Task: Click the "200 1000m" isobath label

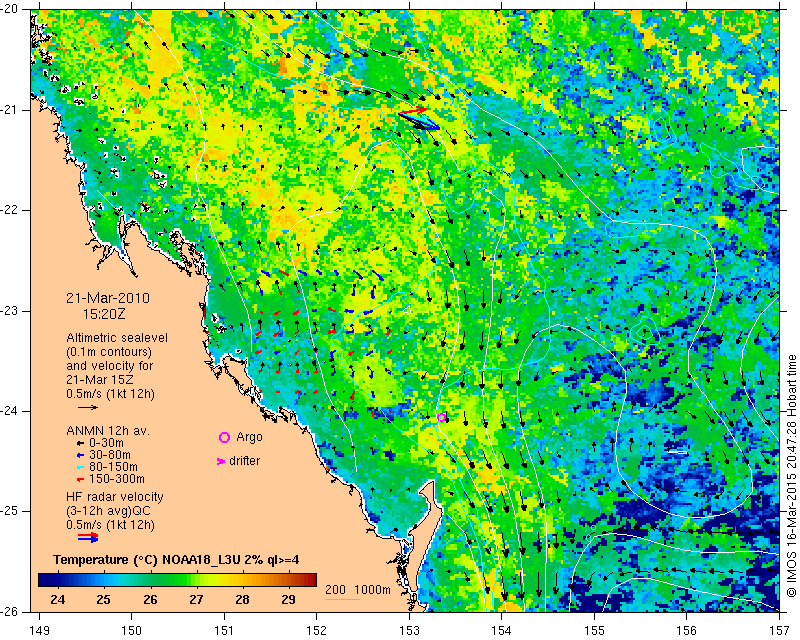Action: (358, 590)
